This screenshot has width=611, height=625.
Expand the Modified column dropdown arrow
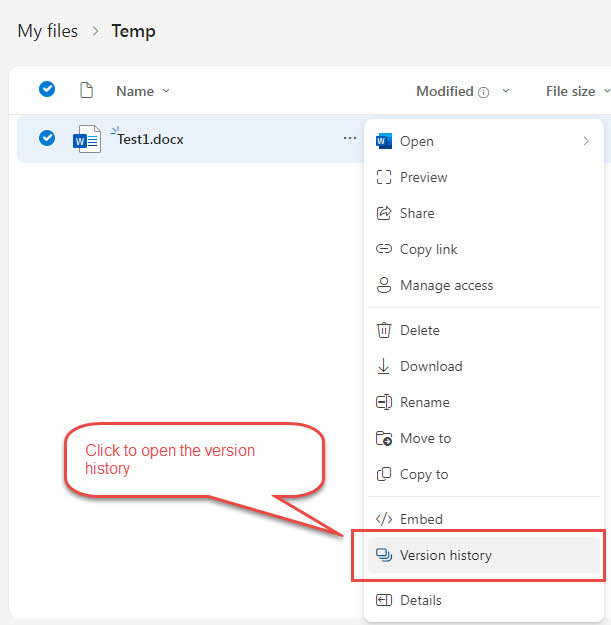(x=506, y=91)
